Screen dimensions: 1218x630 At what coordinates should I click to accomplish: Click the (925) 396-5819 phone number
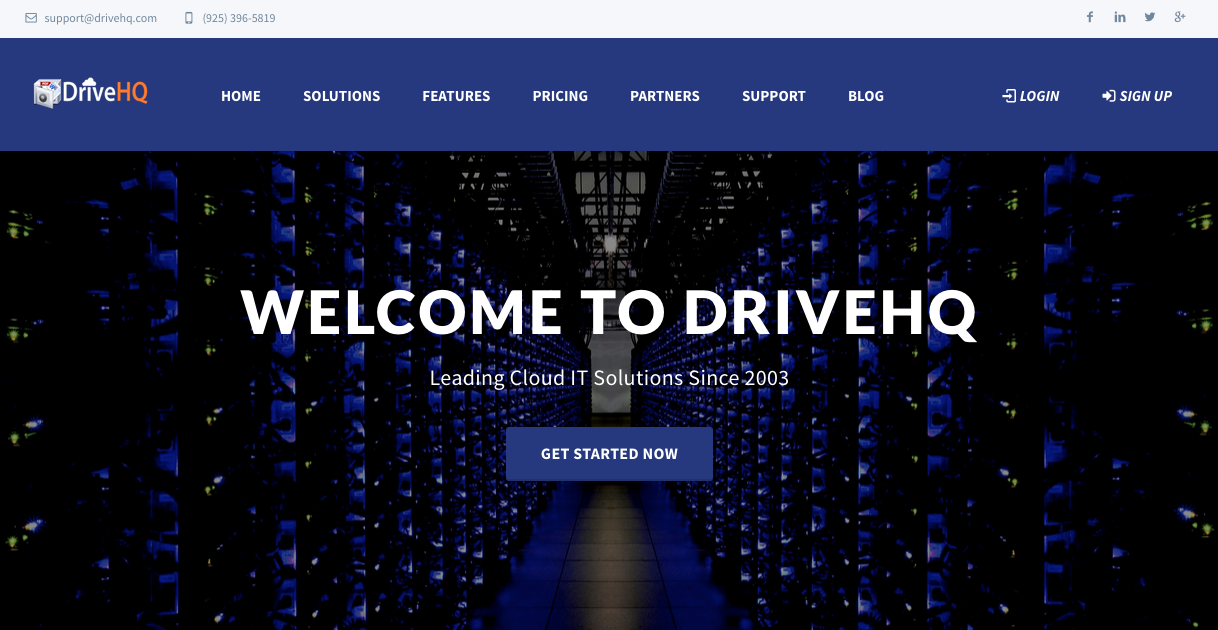click(239, 18)
